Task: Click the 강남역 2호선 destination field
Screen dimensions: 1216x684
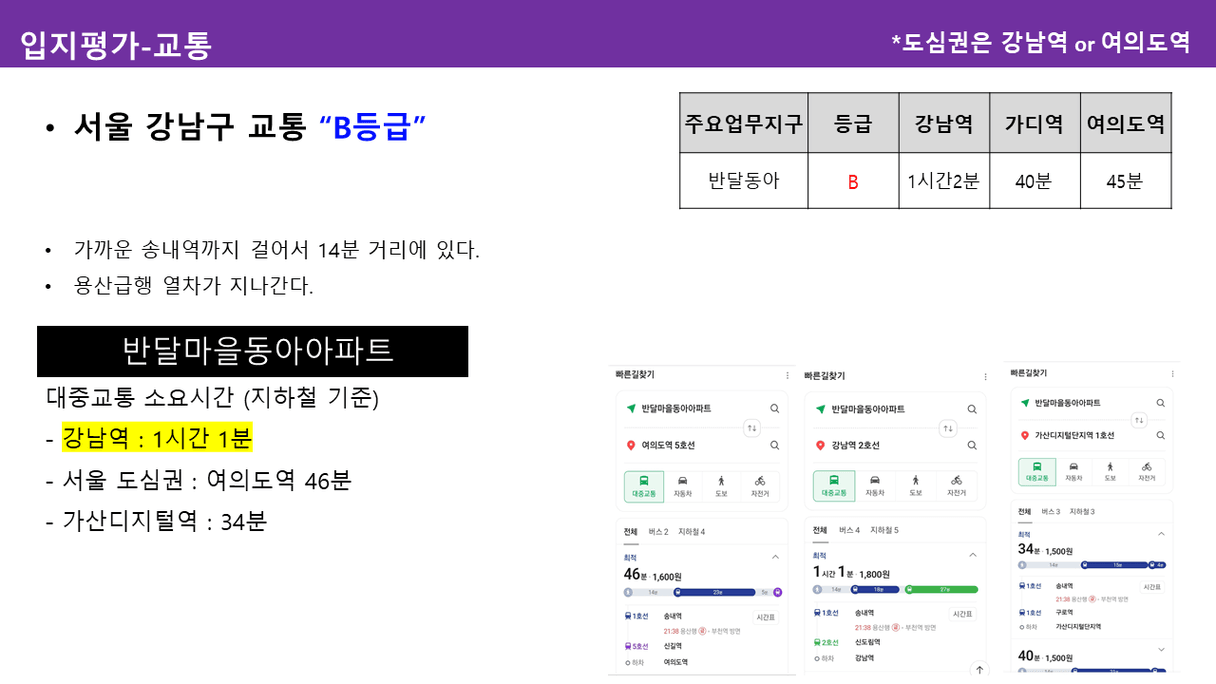Action: [x=896, y=445]
